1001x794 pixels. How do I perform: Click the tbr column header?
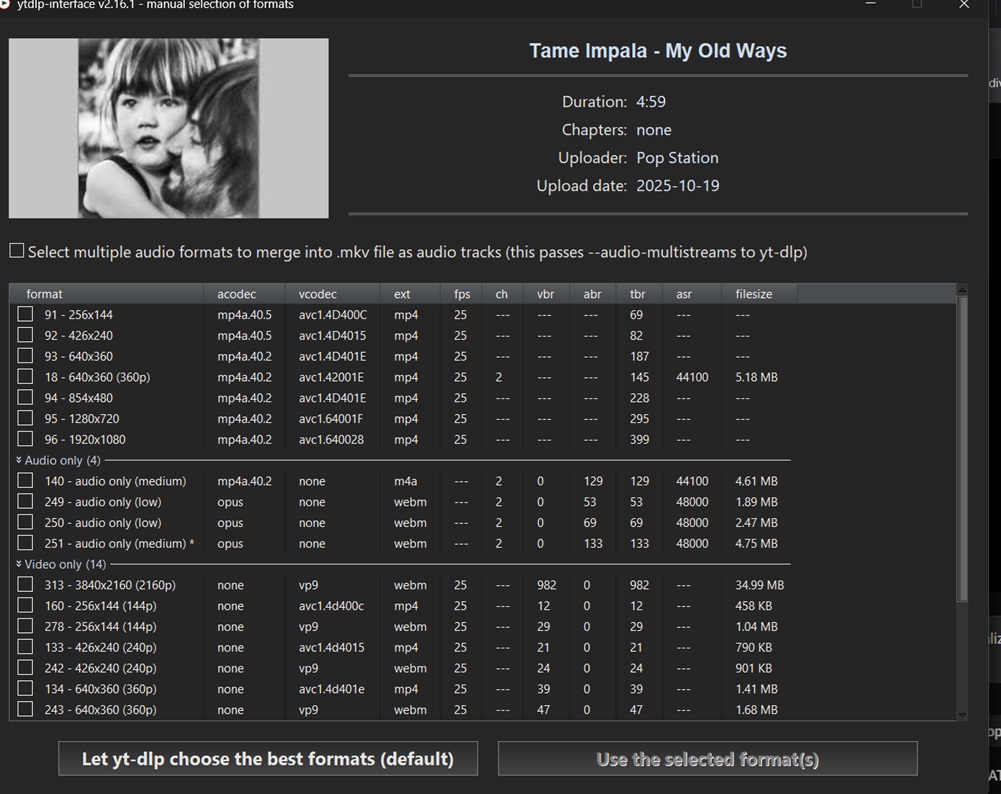(x=638, y=294)
